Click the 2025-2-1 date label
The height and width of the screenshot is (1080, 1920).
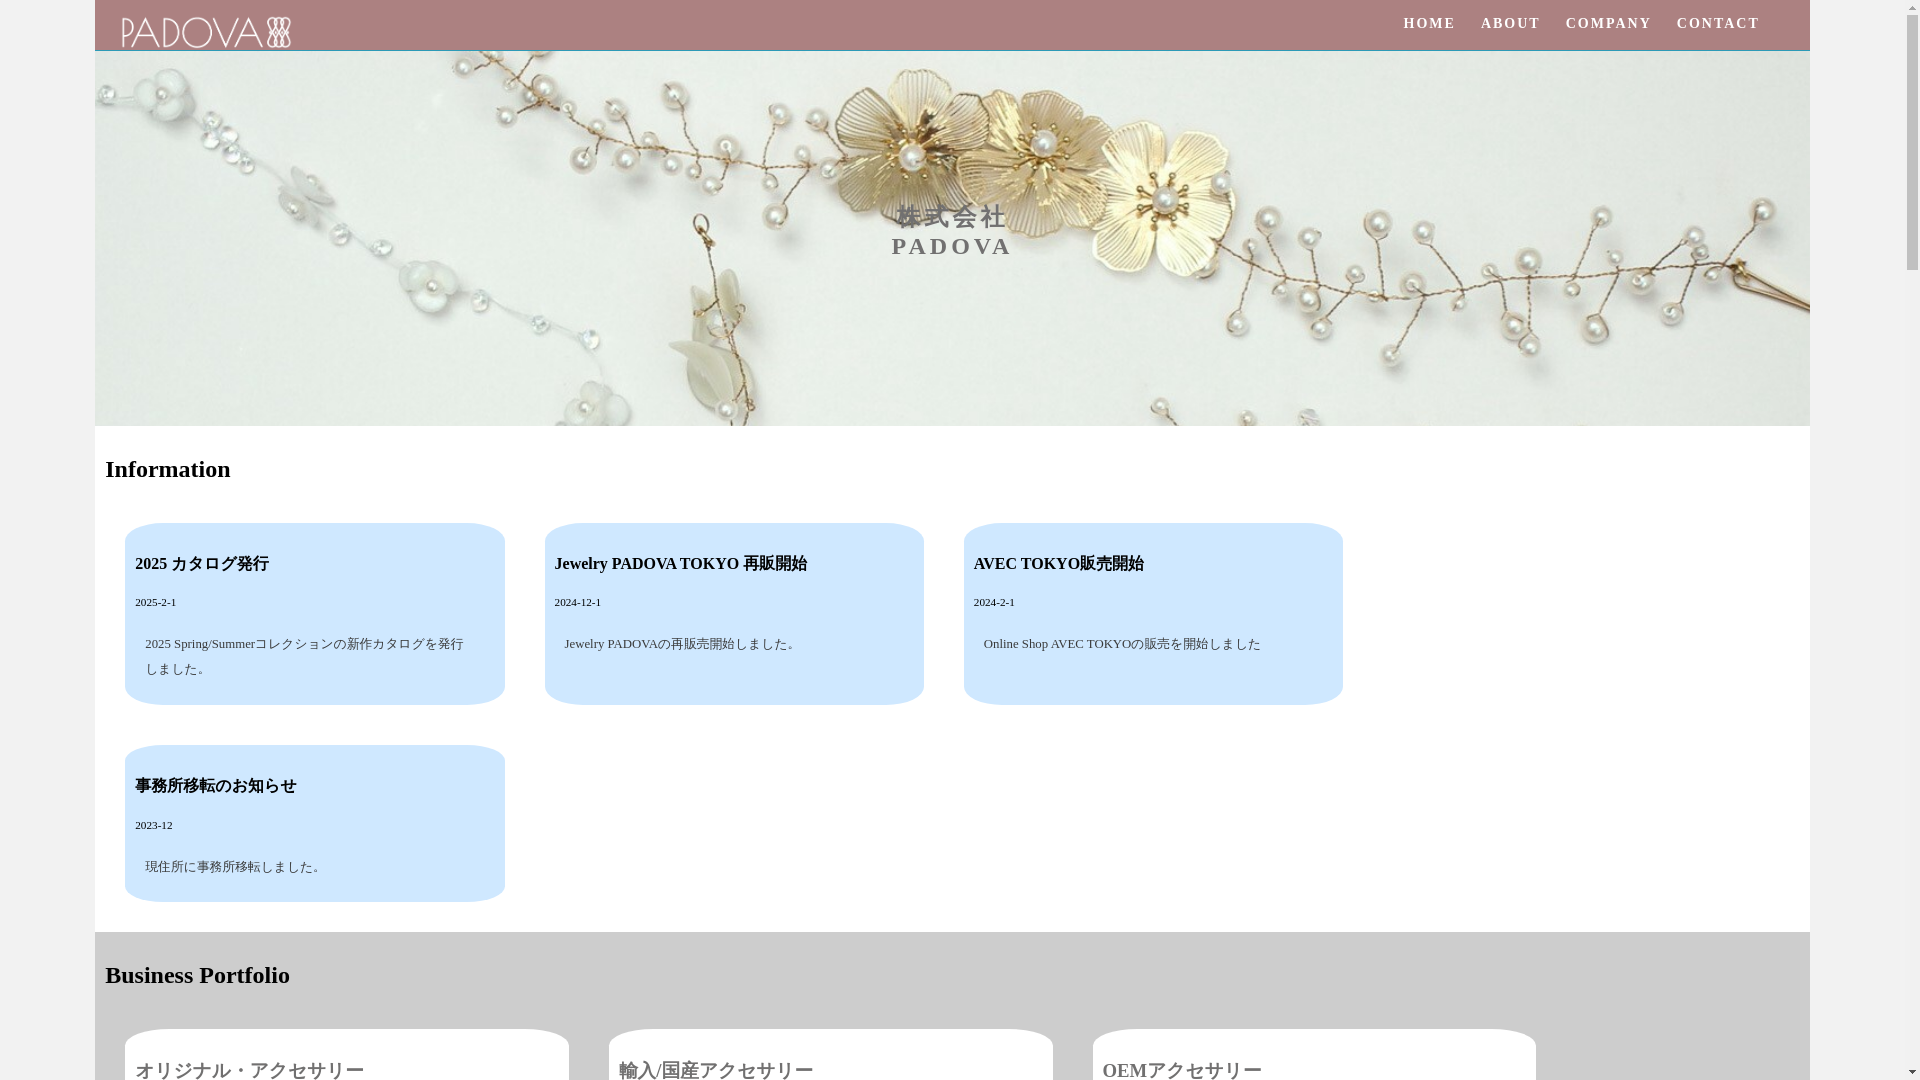pos(155,602)
